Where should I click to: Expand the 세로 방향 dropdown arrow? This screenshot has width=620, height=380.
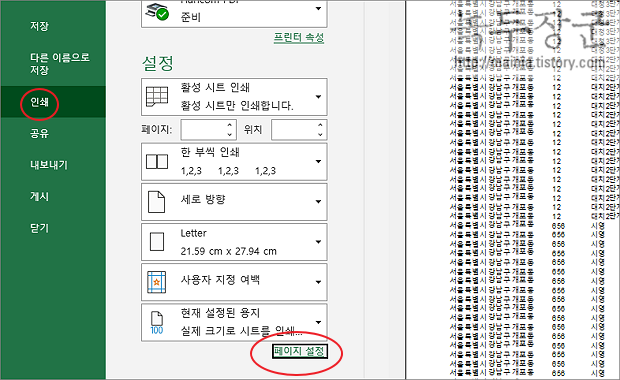click(x=318, y=202)
